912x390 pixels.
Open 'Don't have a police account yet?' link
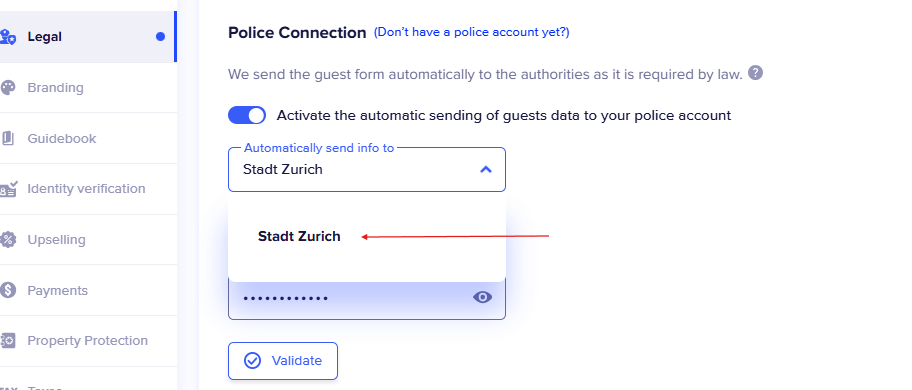coord(472,33)
